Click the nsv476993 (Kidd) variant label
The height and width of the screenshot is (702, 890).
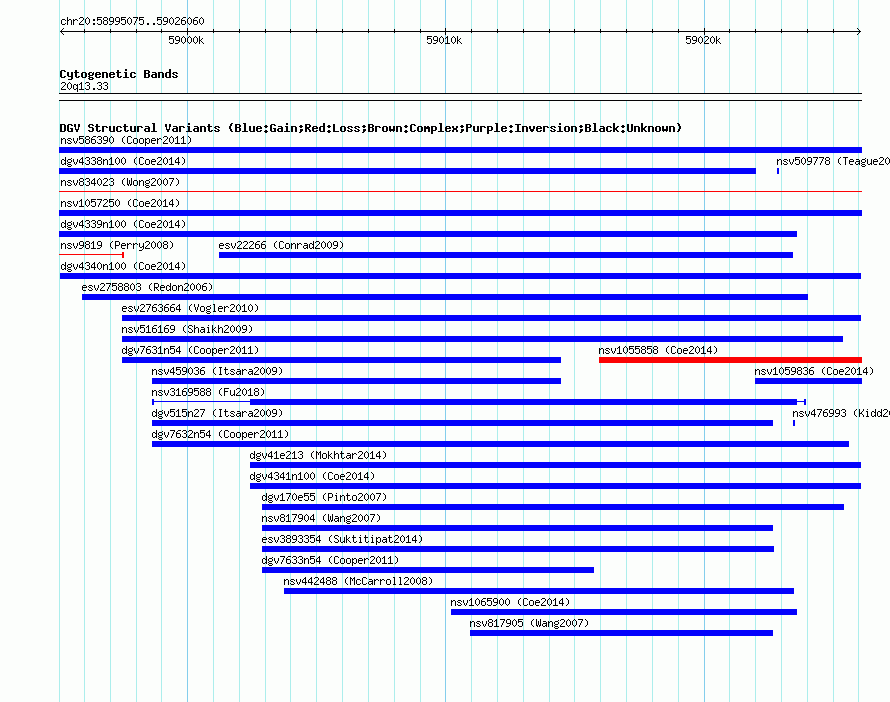[x=841, y=413]
